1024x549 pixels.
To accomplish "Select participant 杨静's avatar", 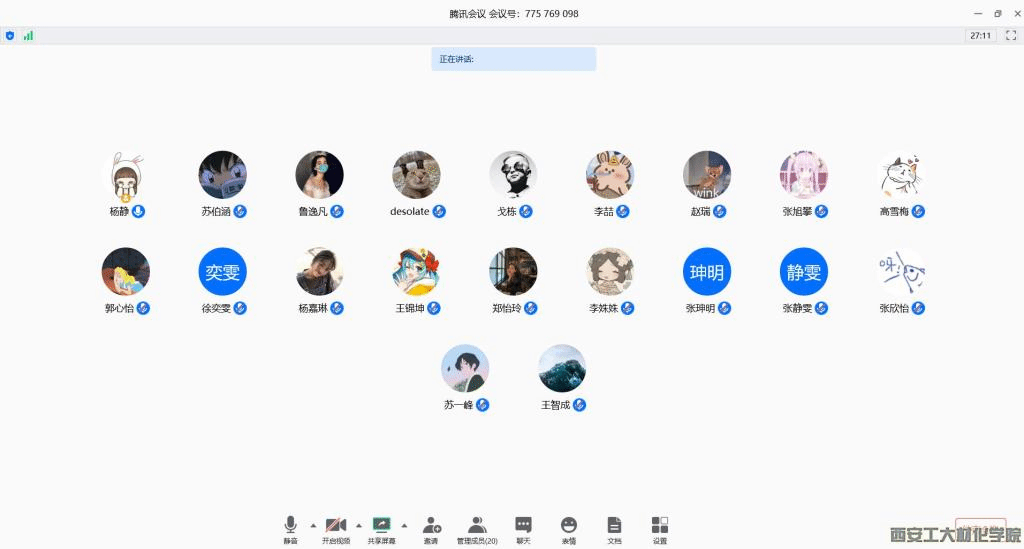I will point(126,175).
